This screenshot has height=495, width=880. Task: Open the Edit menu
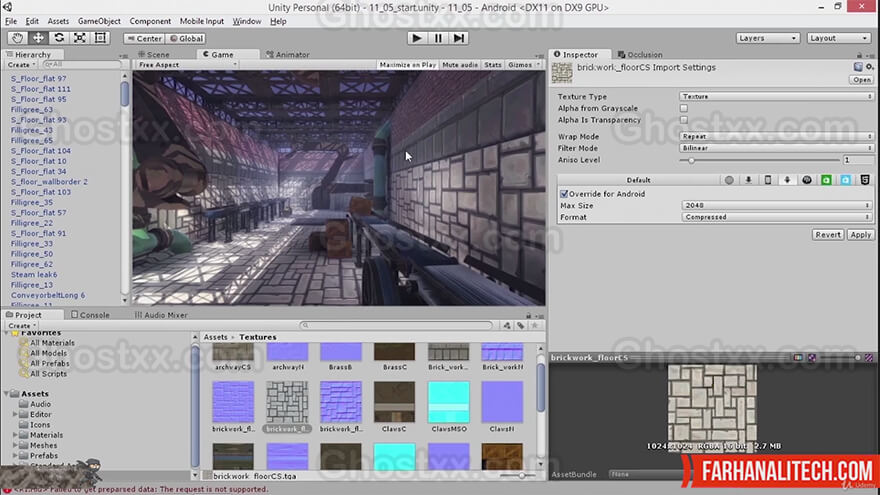click(32, 21)
